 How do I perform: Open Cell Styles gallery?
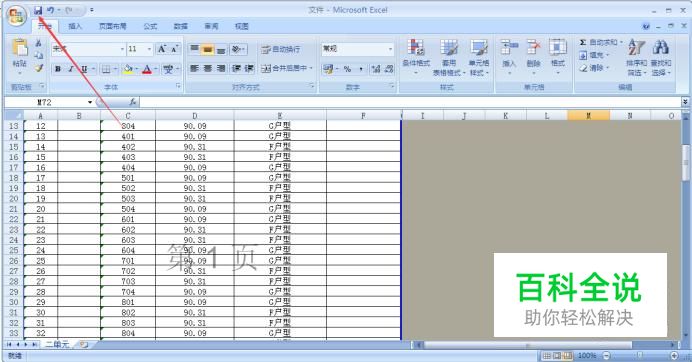click(x=479, y=57)
